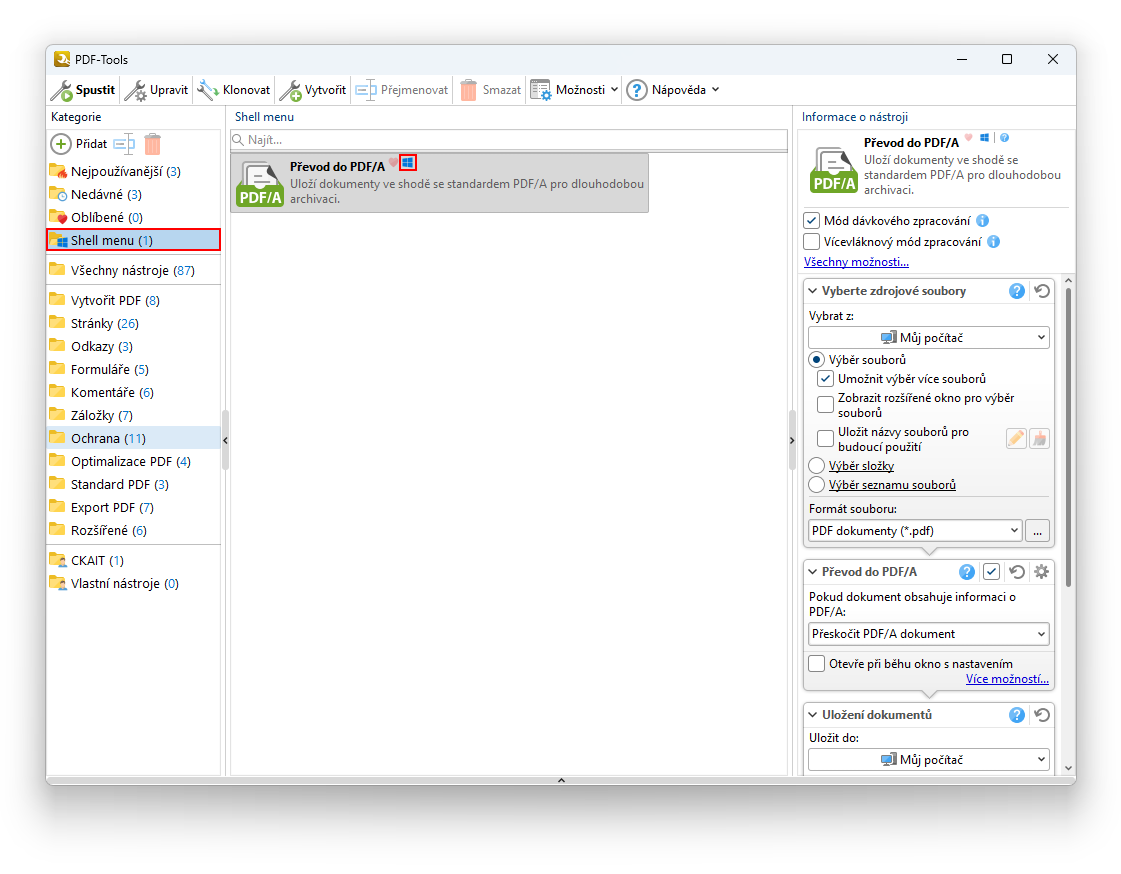Select the Nejpoužívanější category
1121x874 pixels.
[134, 172]
